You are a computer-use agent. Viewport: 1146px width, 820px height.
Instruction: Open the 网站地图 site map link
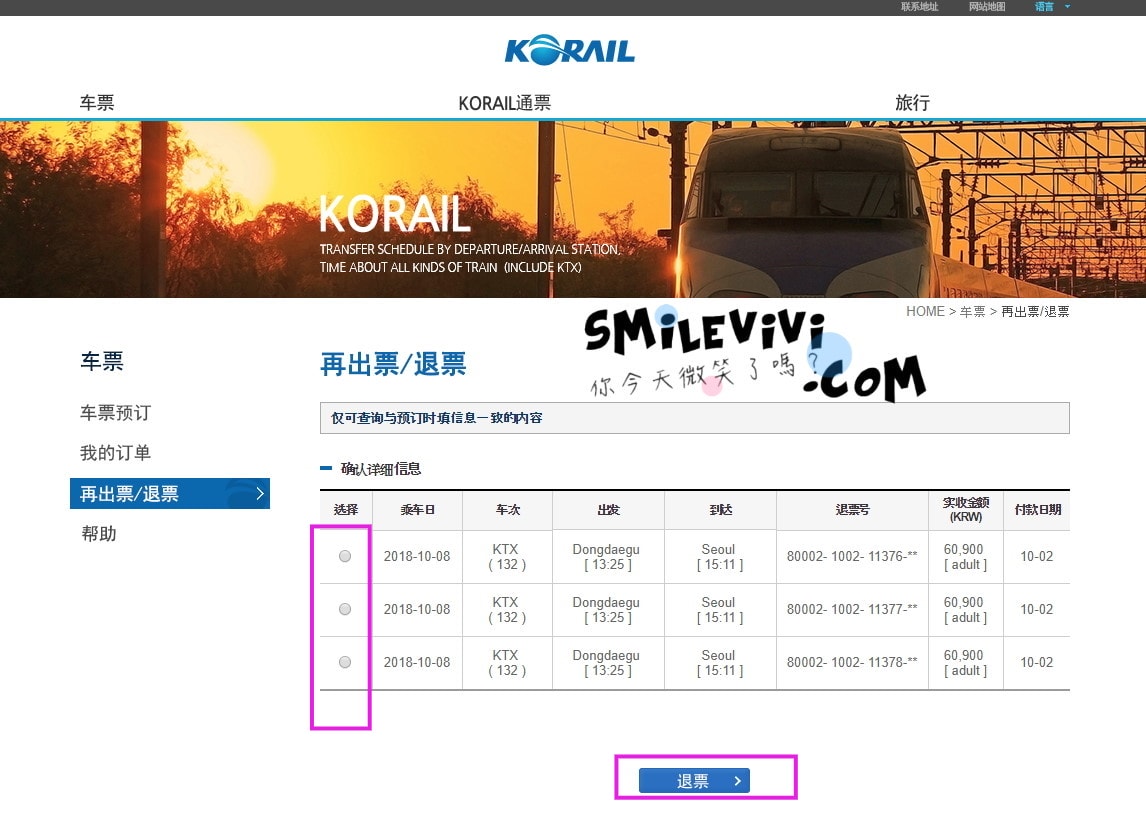[987, 7]
